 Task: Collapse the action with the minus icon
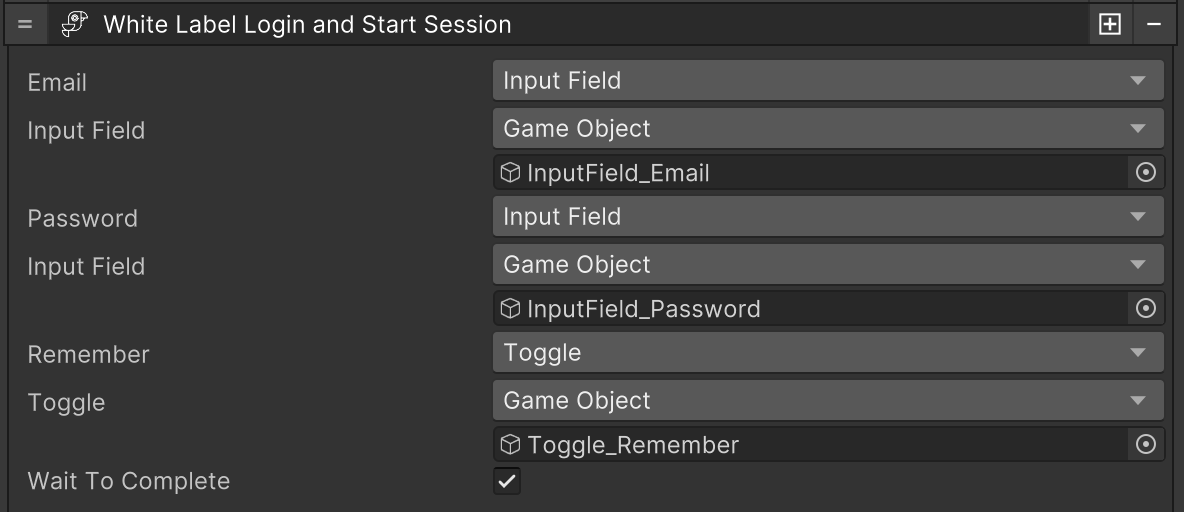point(1154,25)
